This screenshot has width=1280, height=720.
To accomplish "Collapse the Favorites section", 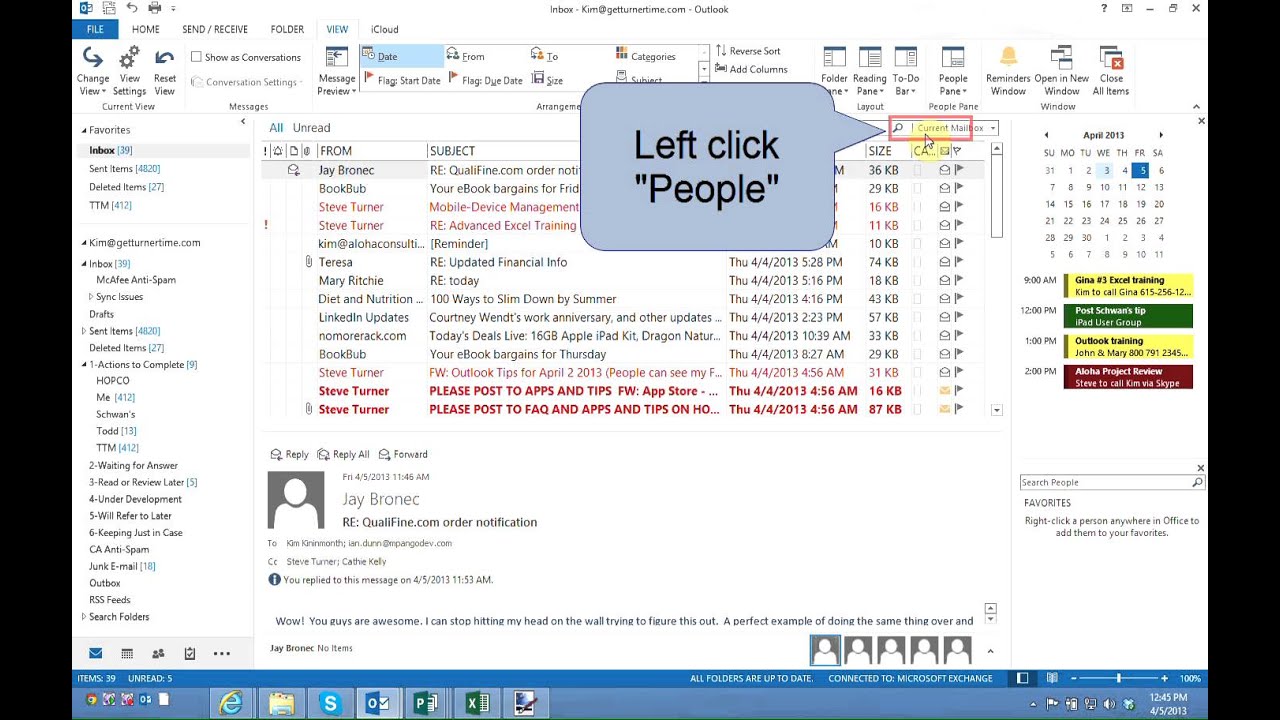I will (x=84, y=130).
